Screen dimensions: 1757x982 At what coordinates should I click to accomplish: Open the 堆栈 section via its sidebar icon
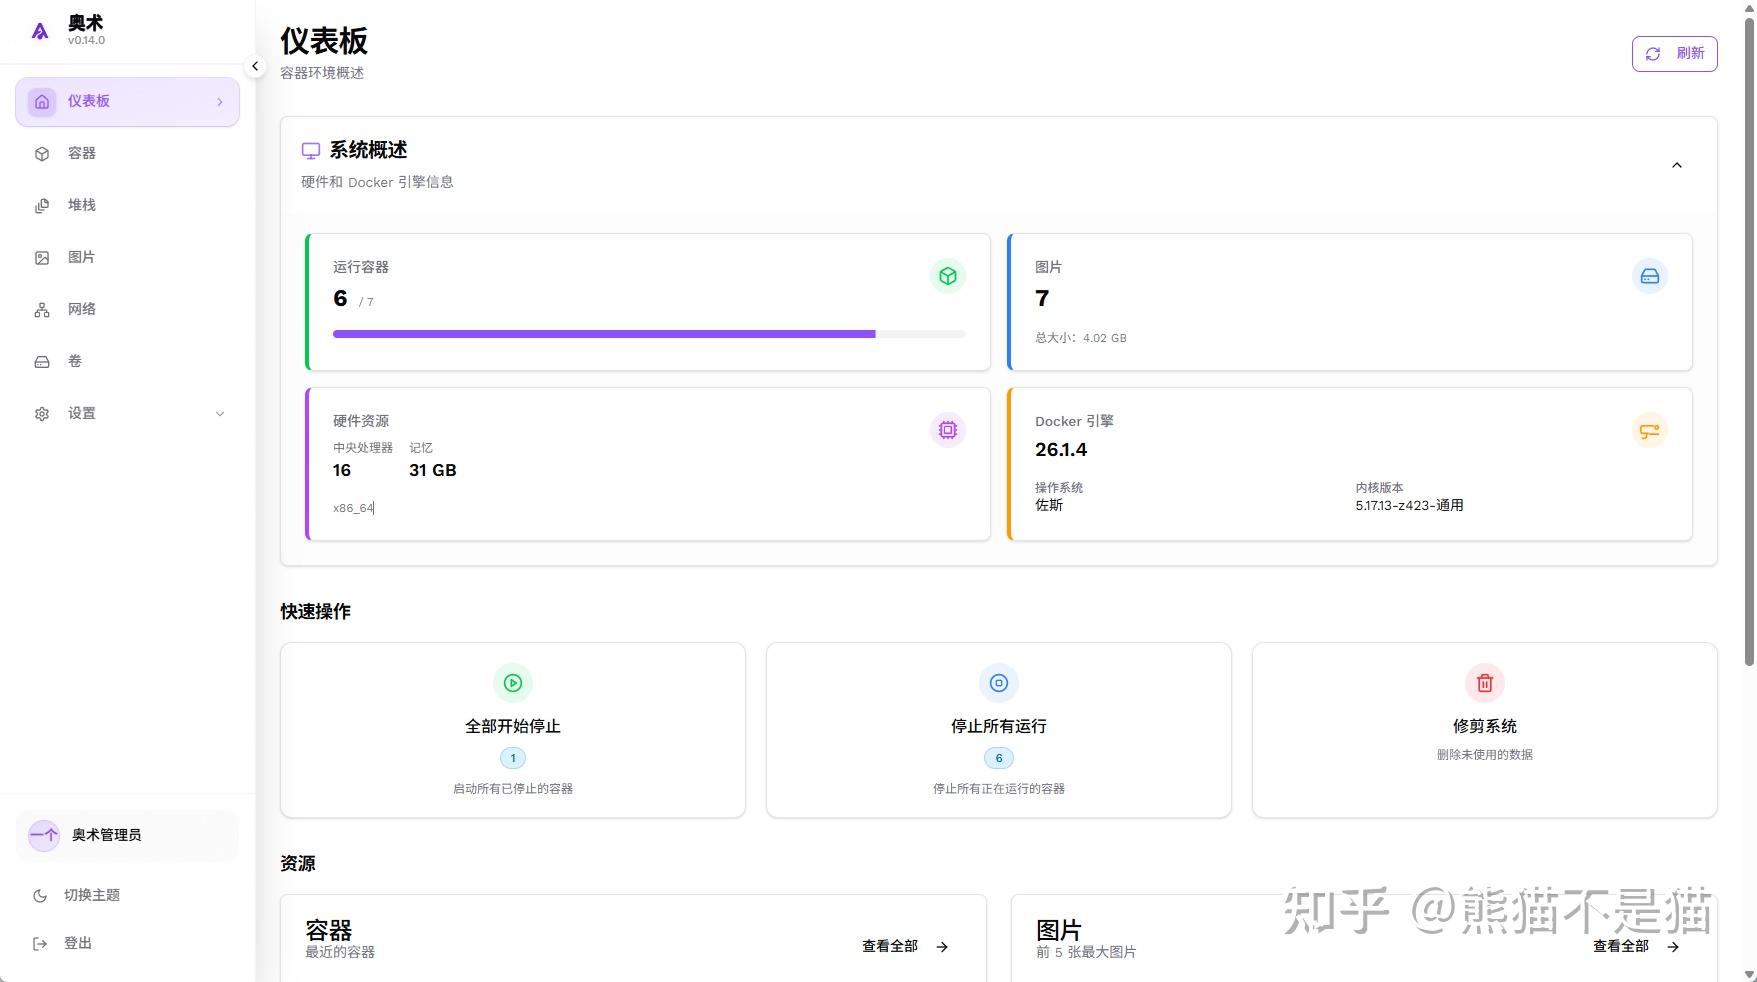pos(41,205)
